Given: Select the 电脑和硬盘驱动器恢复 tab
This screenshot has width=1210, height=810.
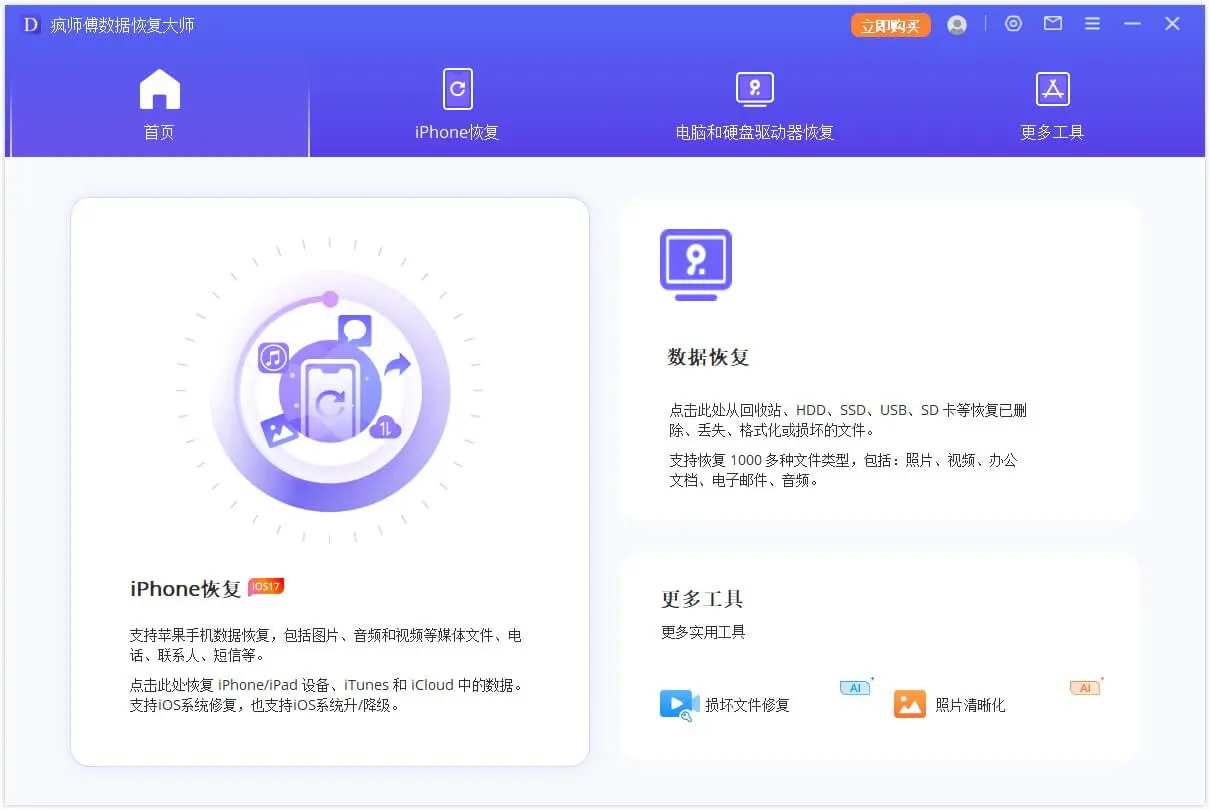Looking at the screenshot, I should 754,105.
